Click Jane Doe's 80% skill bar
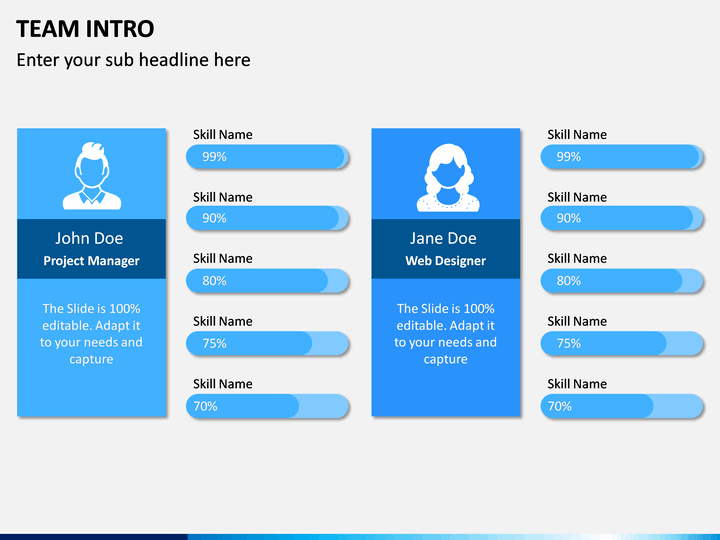This screenshot has height=540, width=720. point(622,281)
